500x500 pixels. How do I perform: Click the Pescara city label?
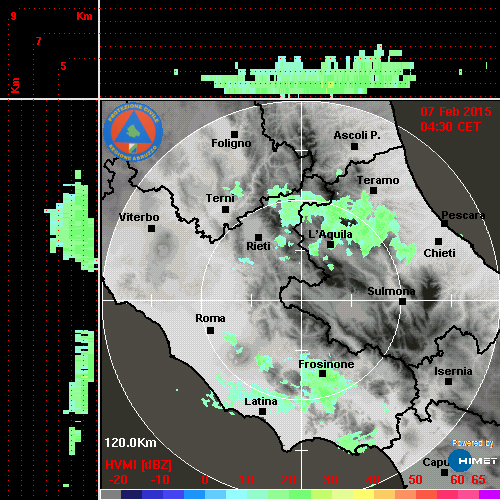tap(463, 215)
